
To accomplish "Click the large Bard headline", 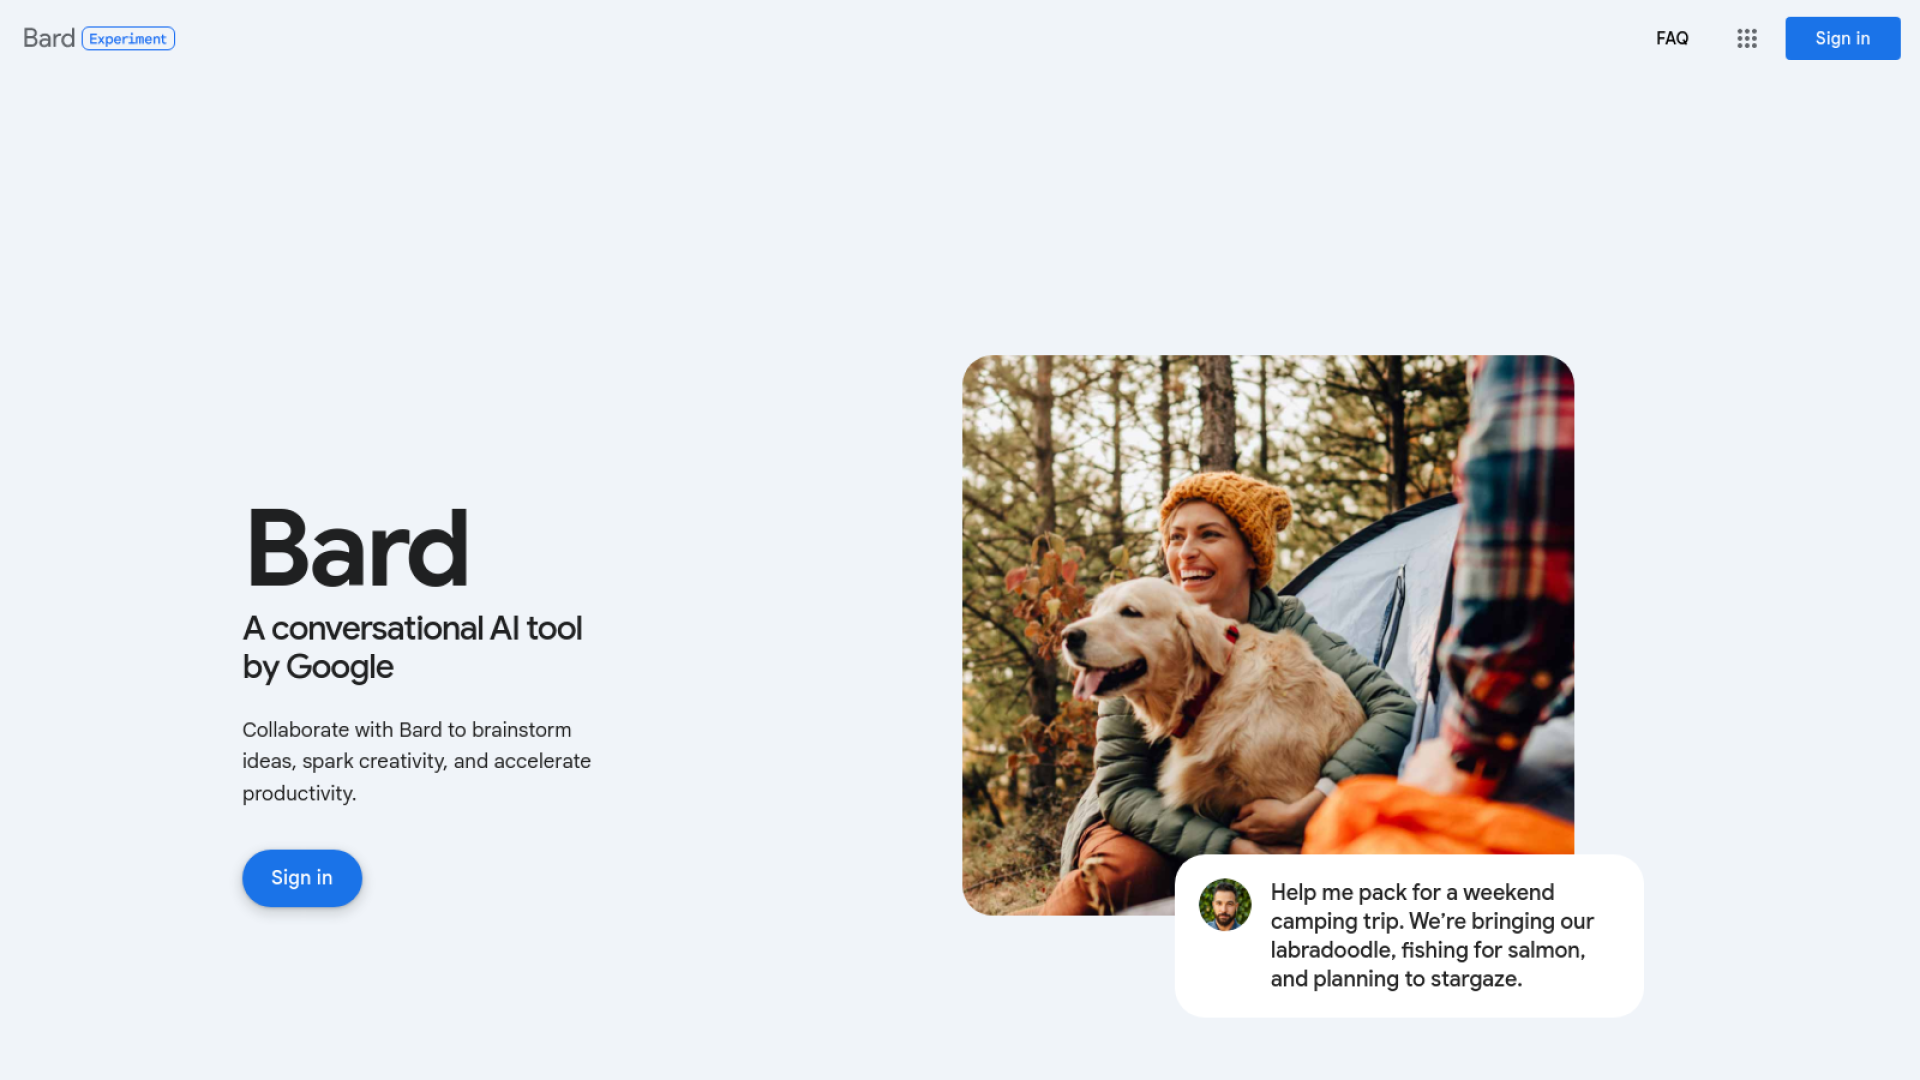I will tap(357, 548).
